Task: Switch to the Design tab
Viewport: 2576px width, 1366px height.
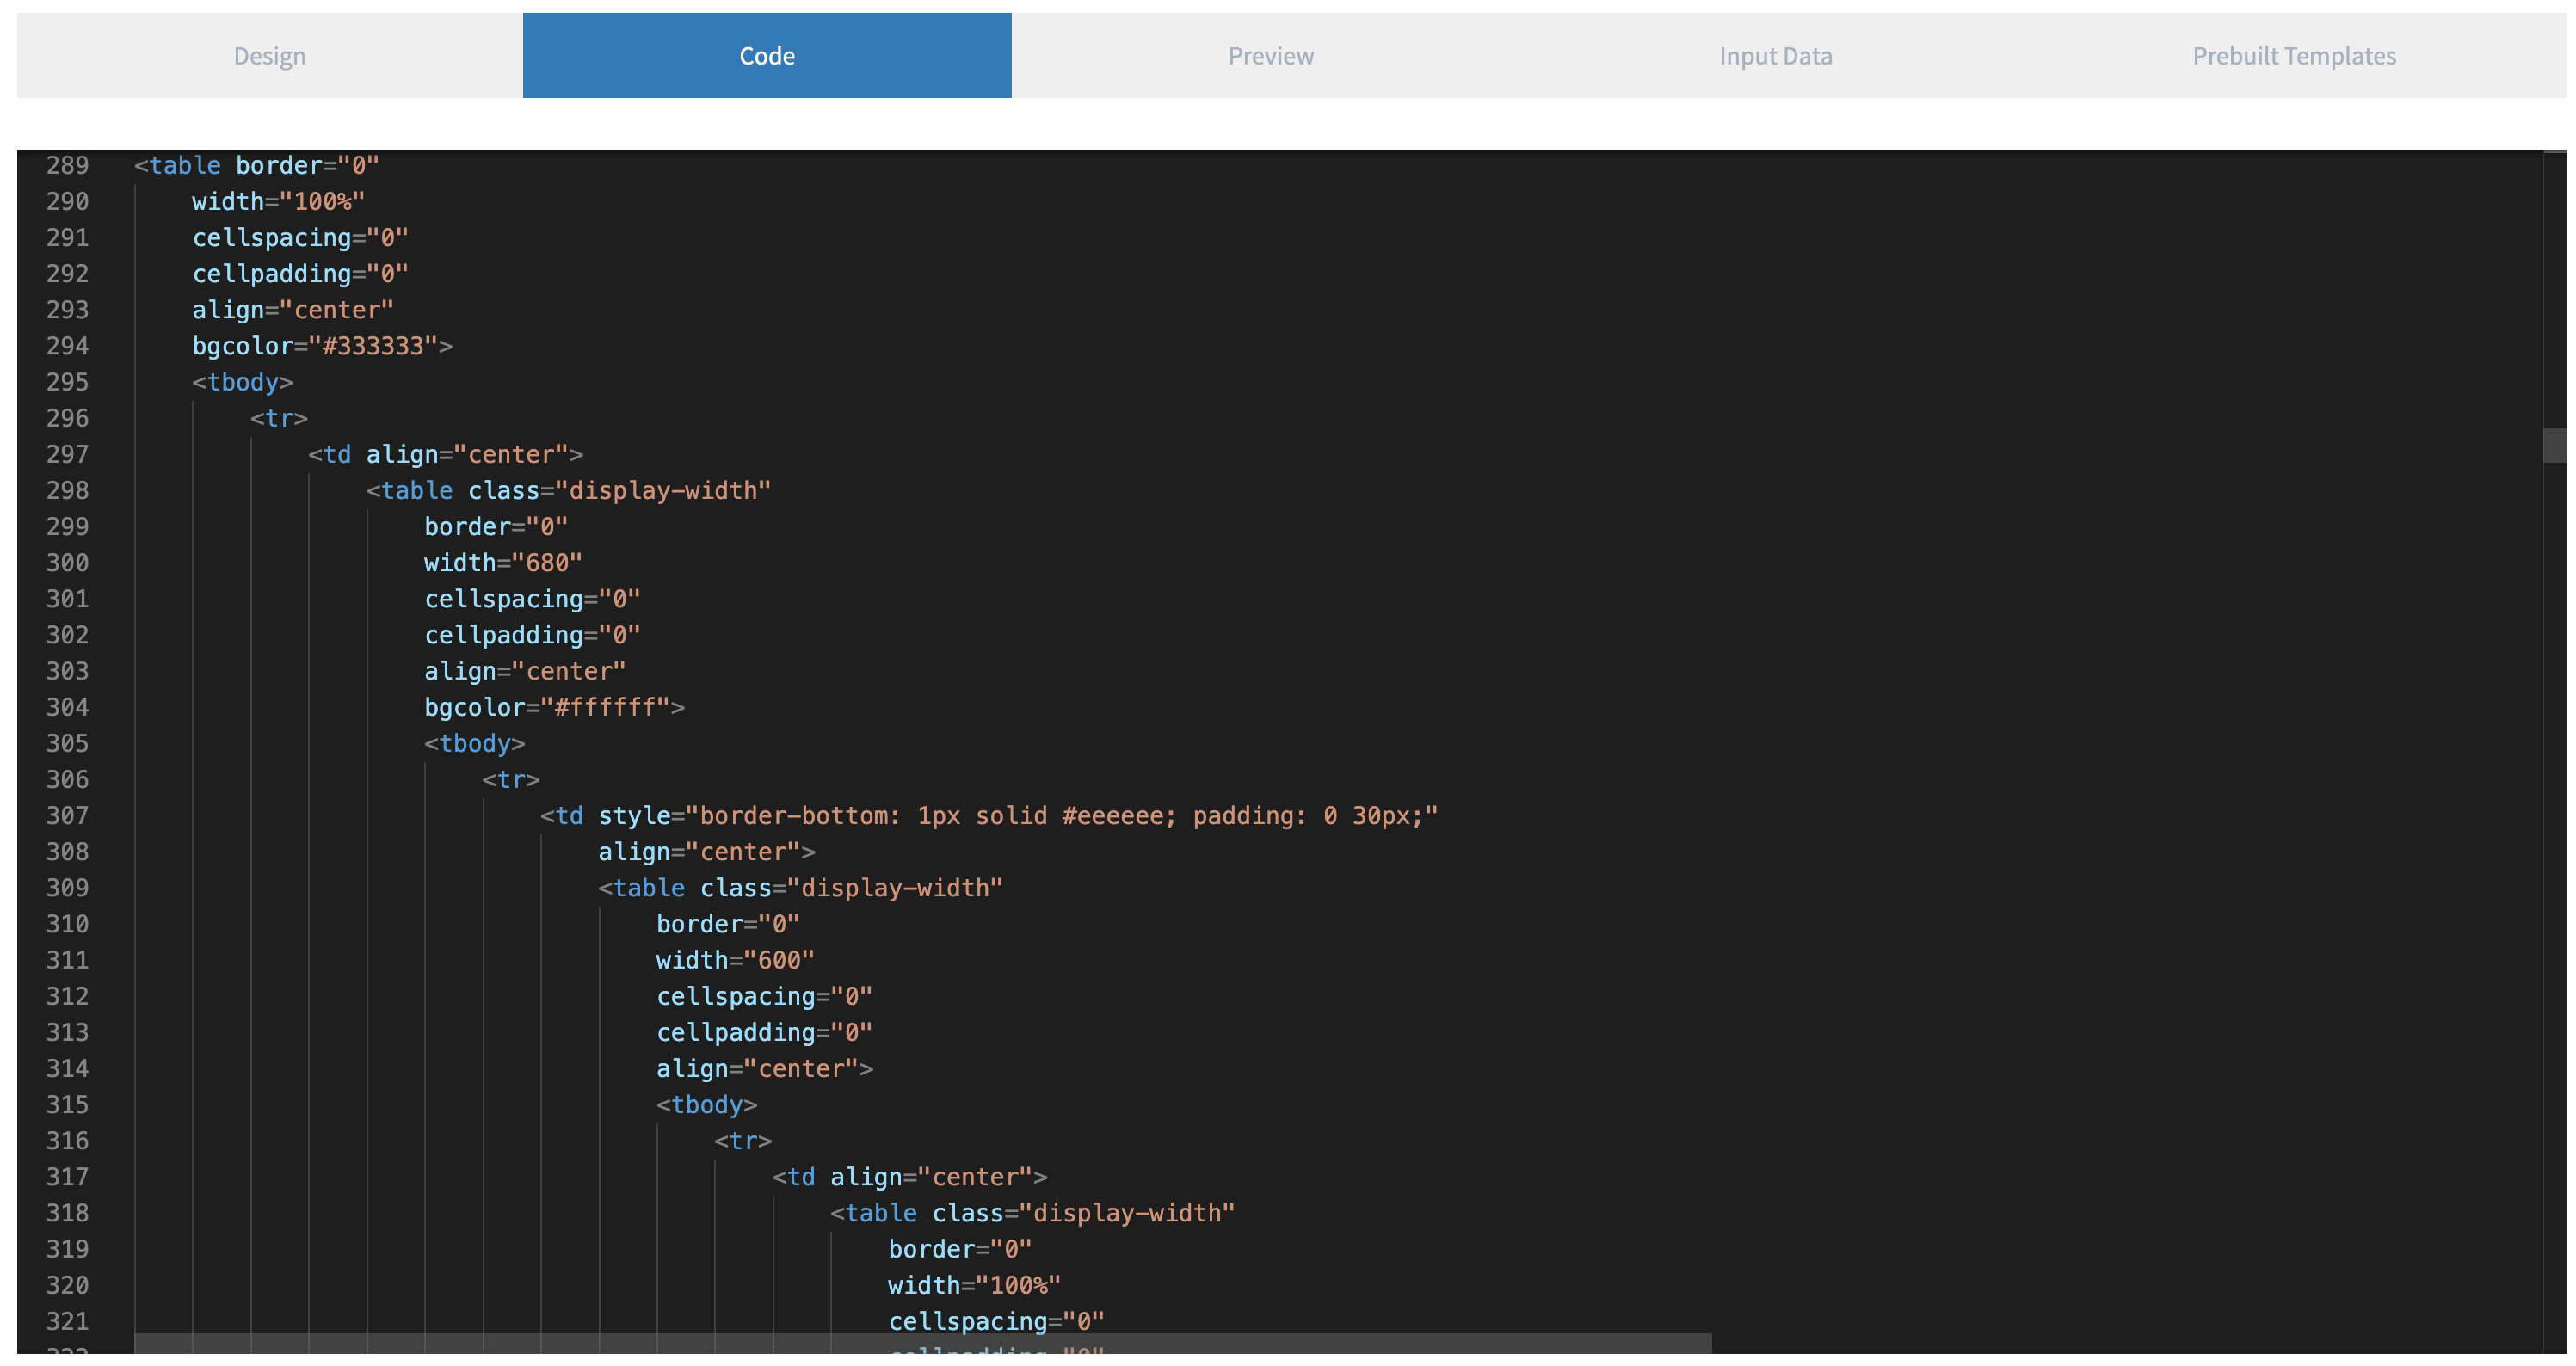Action: [270, 56]
